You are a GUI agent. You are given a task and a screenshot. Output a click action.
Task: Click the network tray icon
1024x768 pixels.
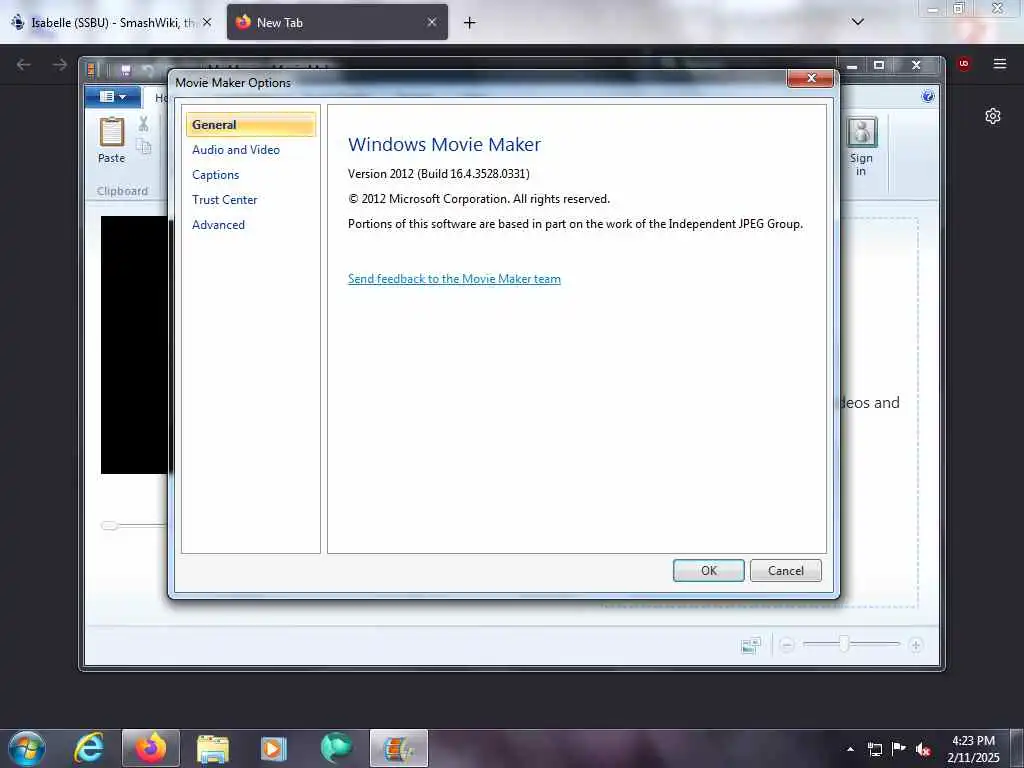874,749
